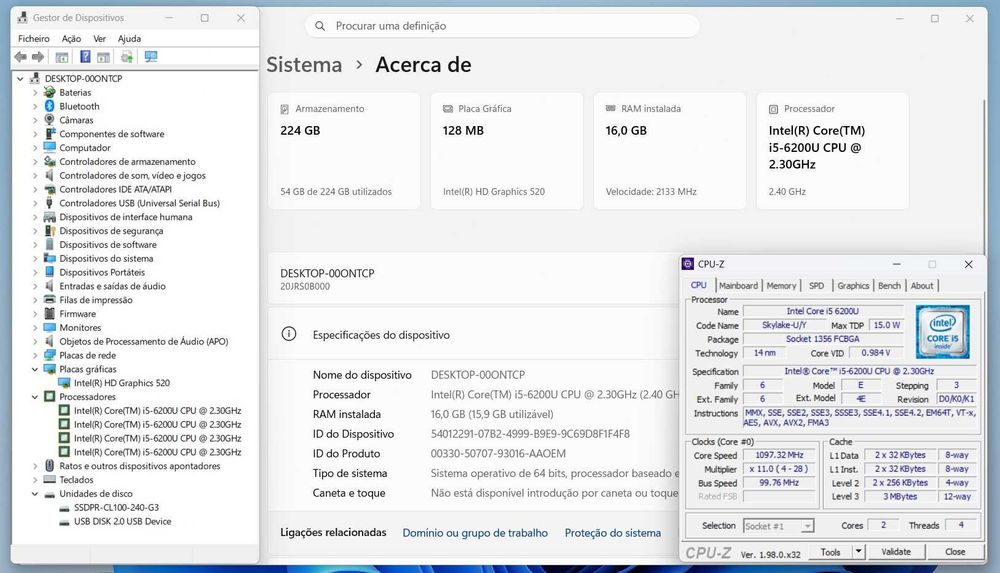
Task: Expand the Controladores de armazenamento node
Action: tap(35, 161)
